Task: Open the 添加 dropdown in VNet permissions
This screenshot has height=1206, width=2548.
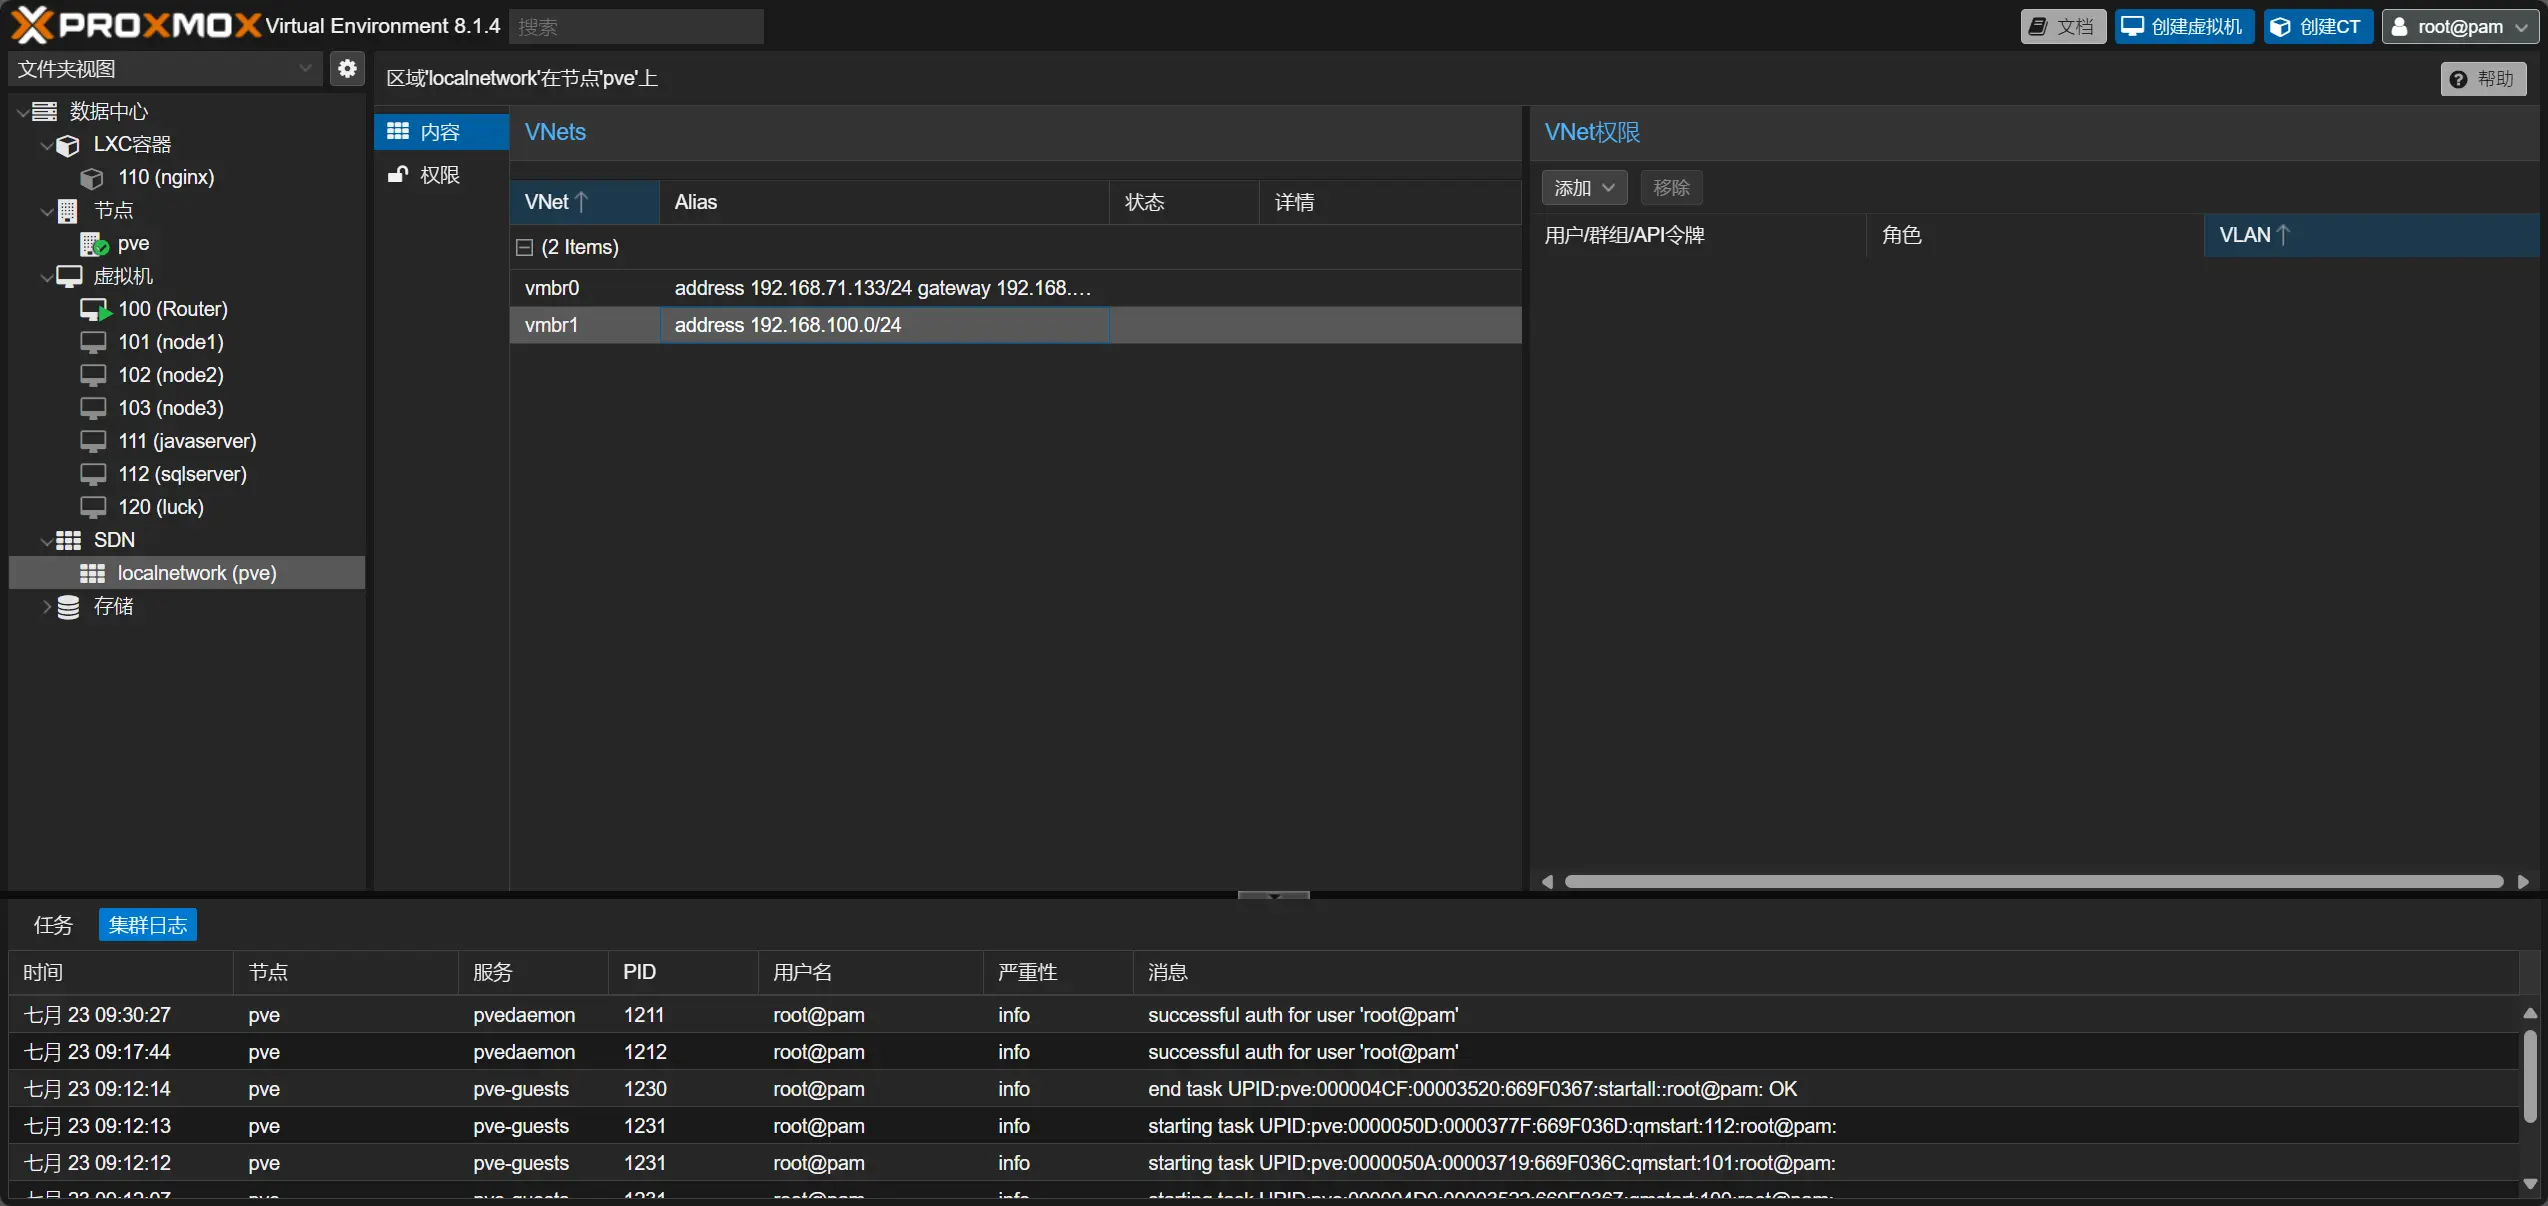Action: click(1584, 188)
